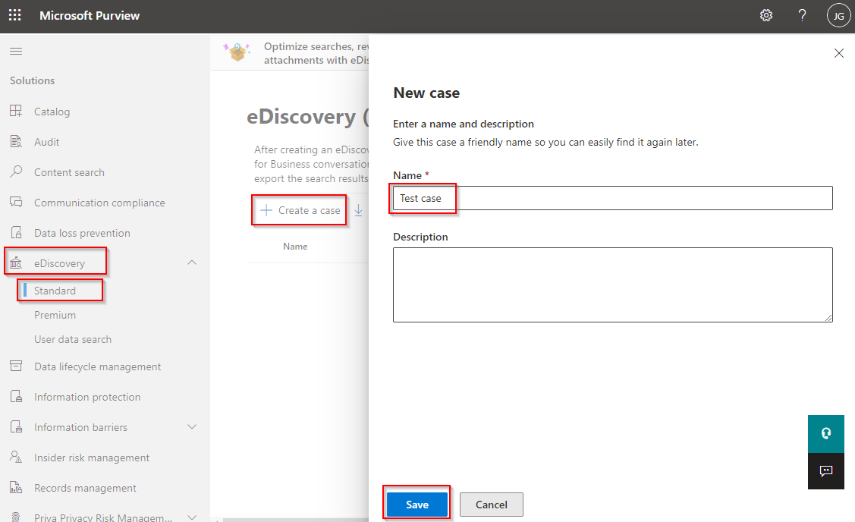
Task: Open the app launcher waffle icon
Action: (15, 15)
